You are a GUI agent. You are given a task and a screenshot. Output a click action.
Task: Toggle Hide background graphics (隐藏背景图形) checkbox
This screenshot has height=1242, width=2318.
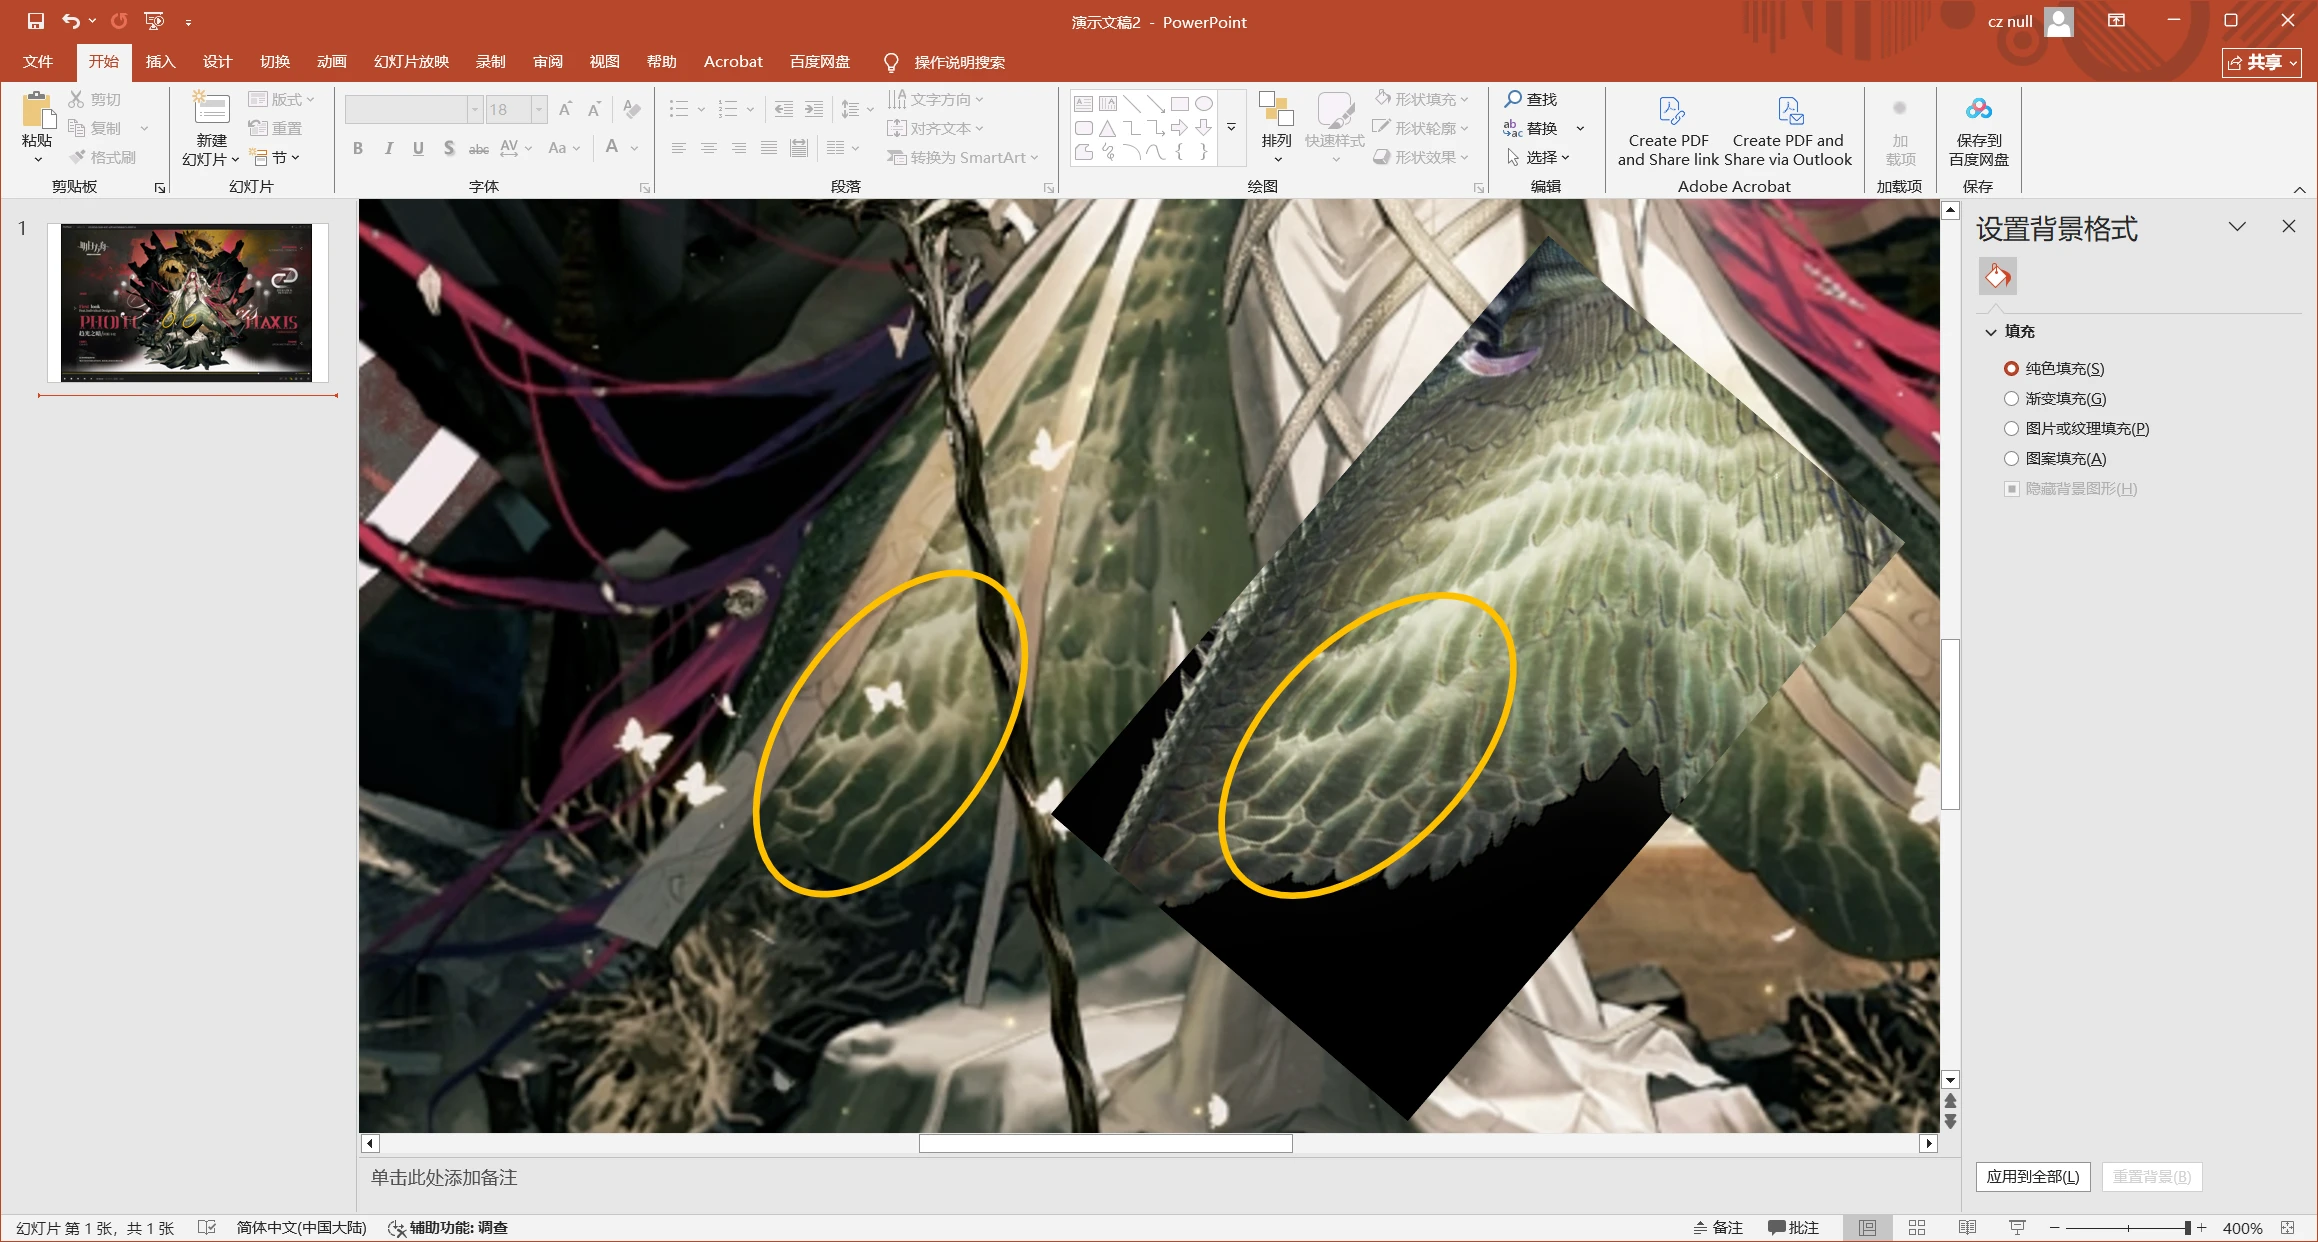2011,489
